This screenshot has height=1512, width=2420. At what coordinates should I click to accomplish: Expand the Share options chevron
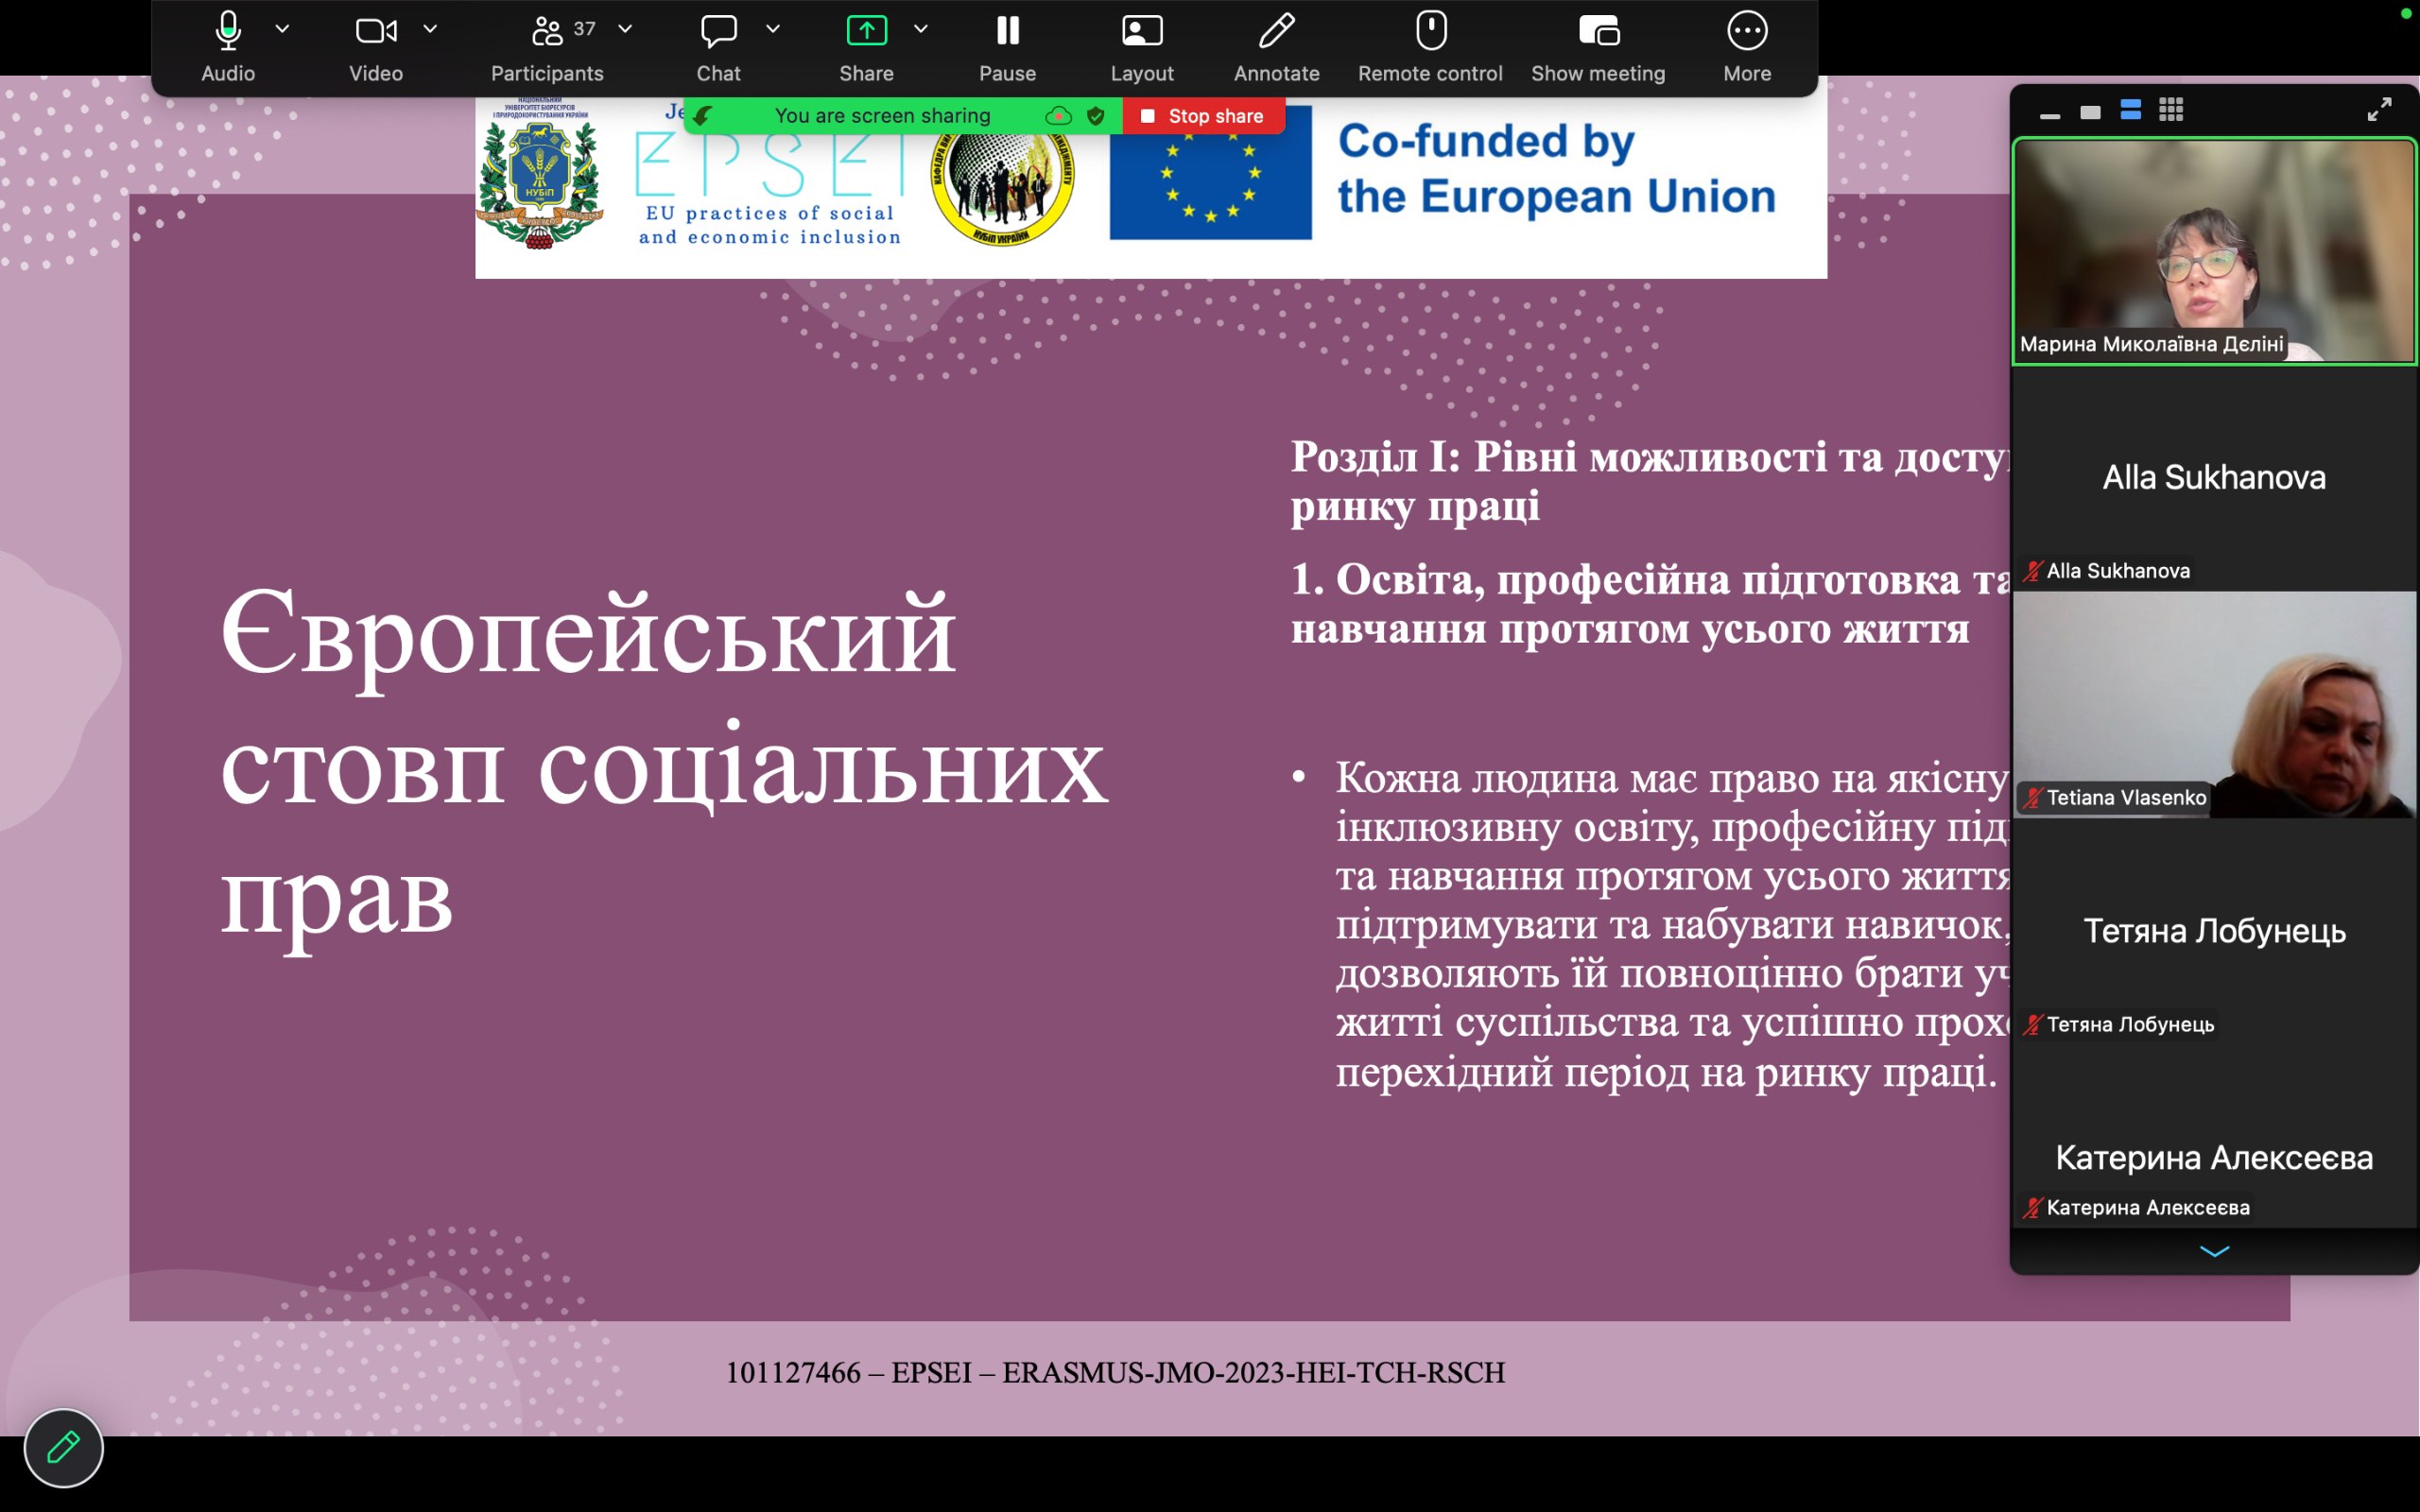pyautogui.click(x=921, y=29)
